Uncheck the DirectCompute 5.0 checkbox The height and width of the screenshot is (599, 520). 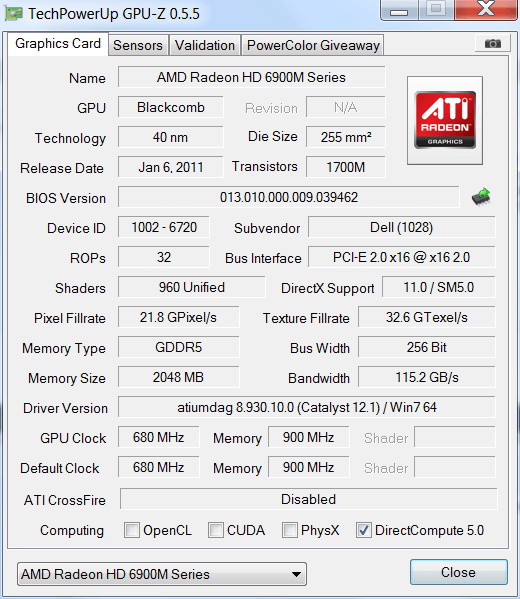pyautogui.click(x=364, y=530)
